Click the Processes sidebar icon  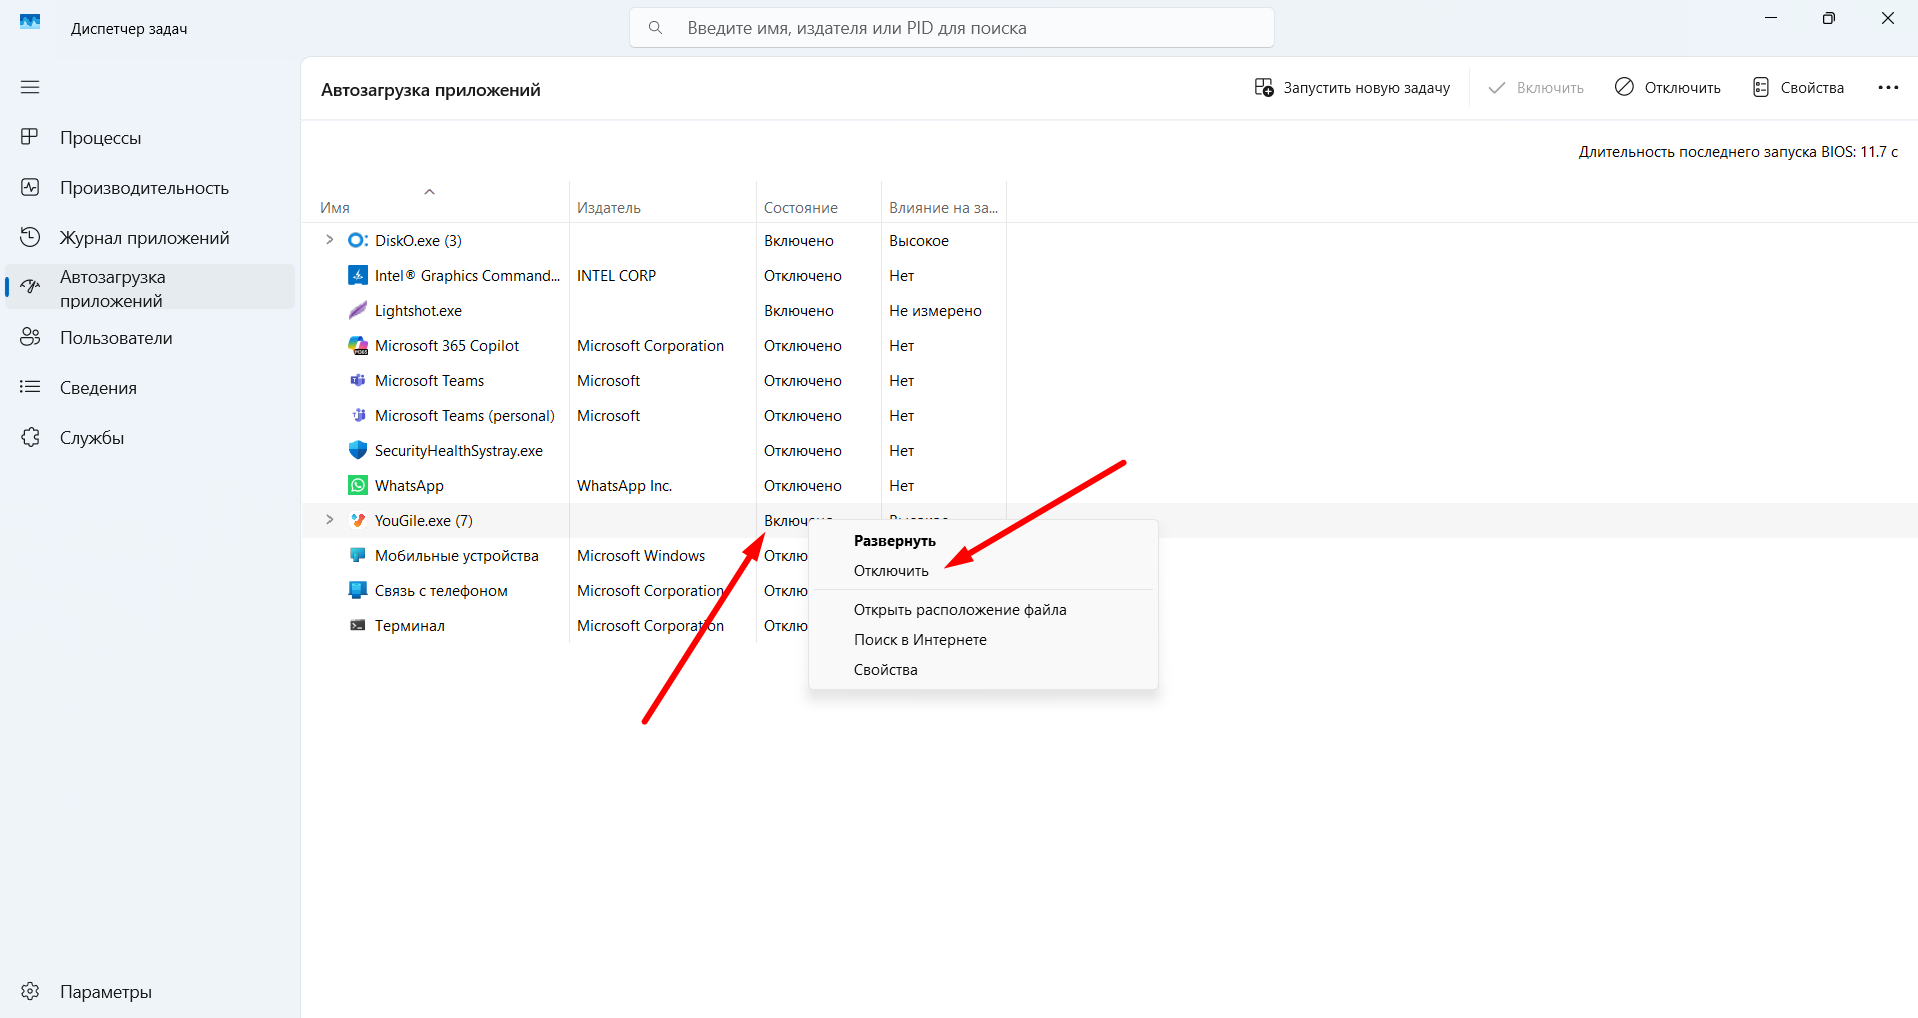click(x=30, y=137)
